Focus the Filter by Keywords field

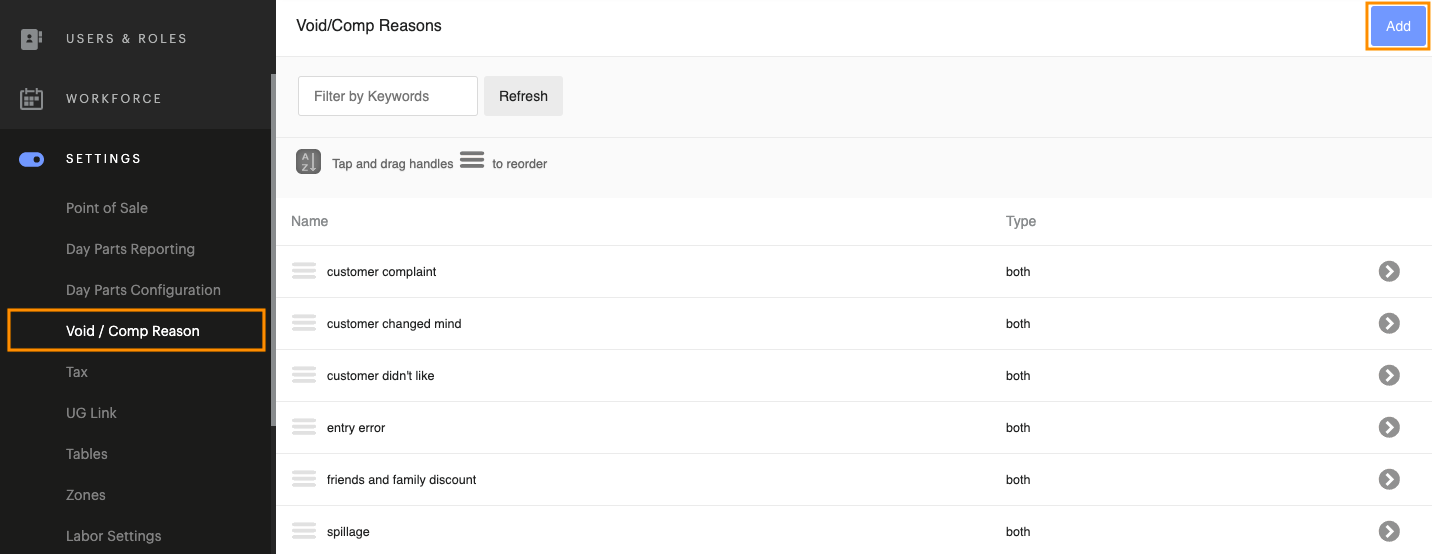point(388,96)
